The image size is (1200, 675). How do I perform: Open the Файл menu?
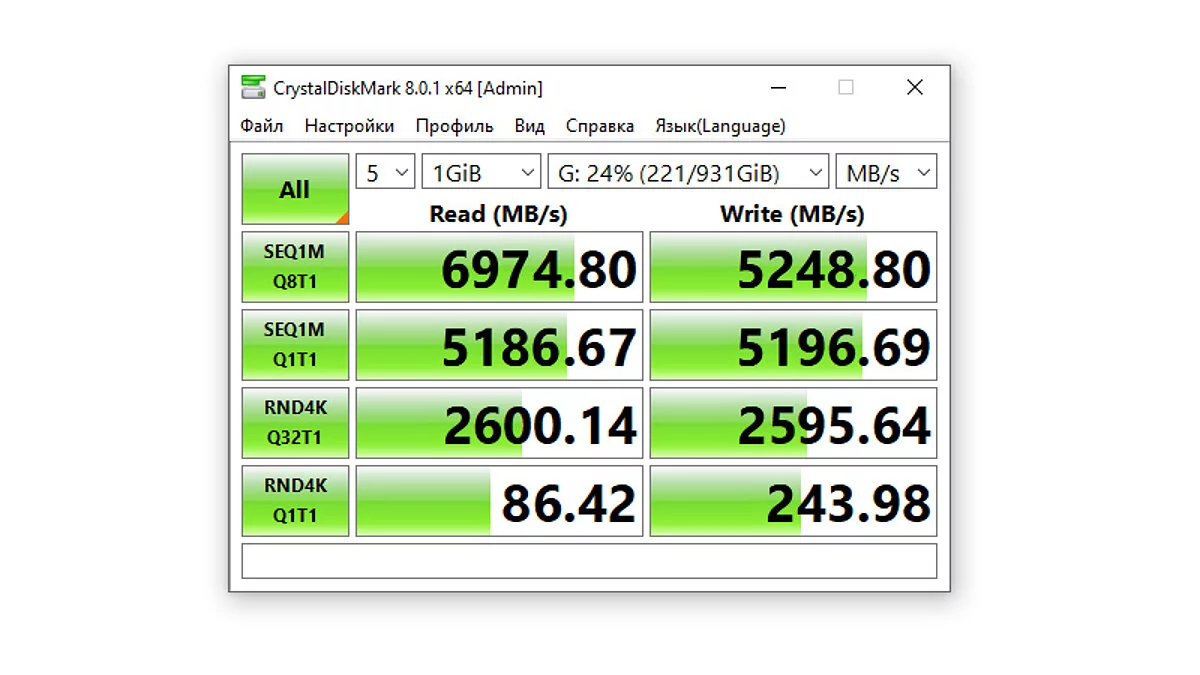click(262, 126)
